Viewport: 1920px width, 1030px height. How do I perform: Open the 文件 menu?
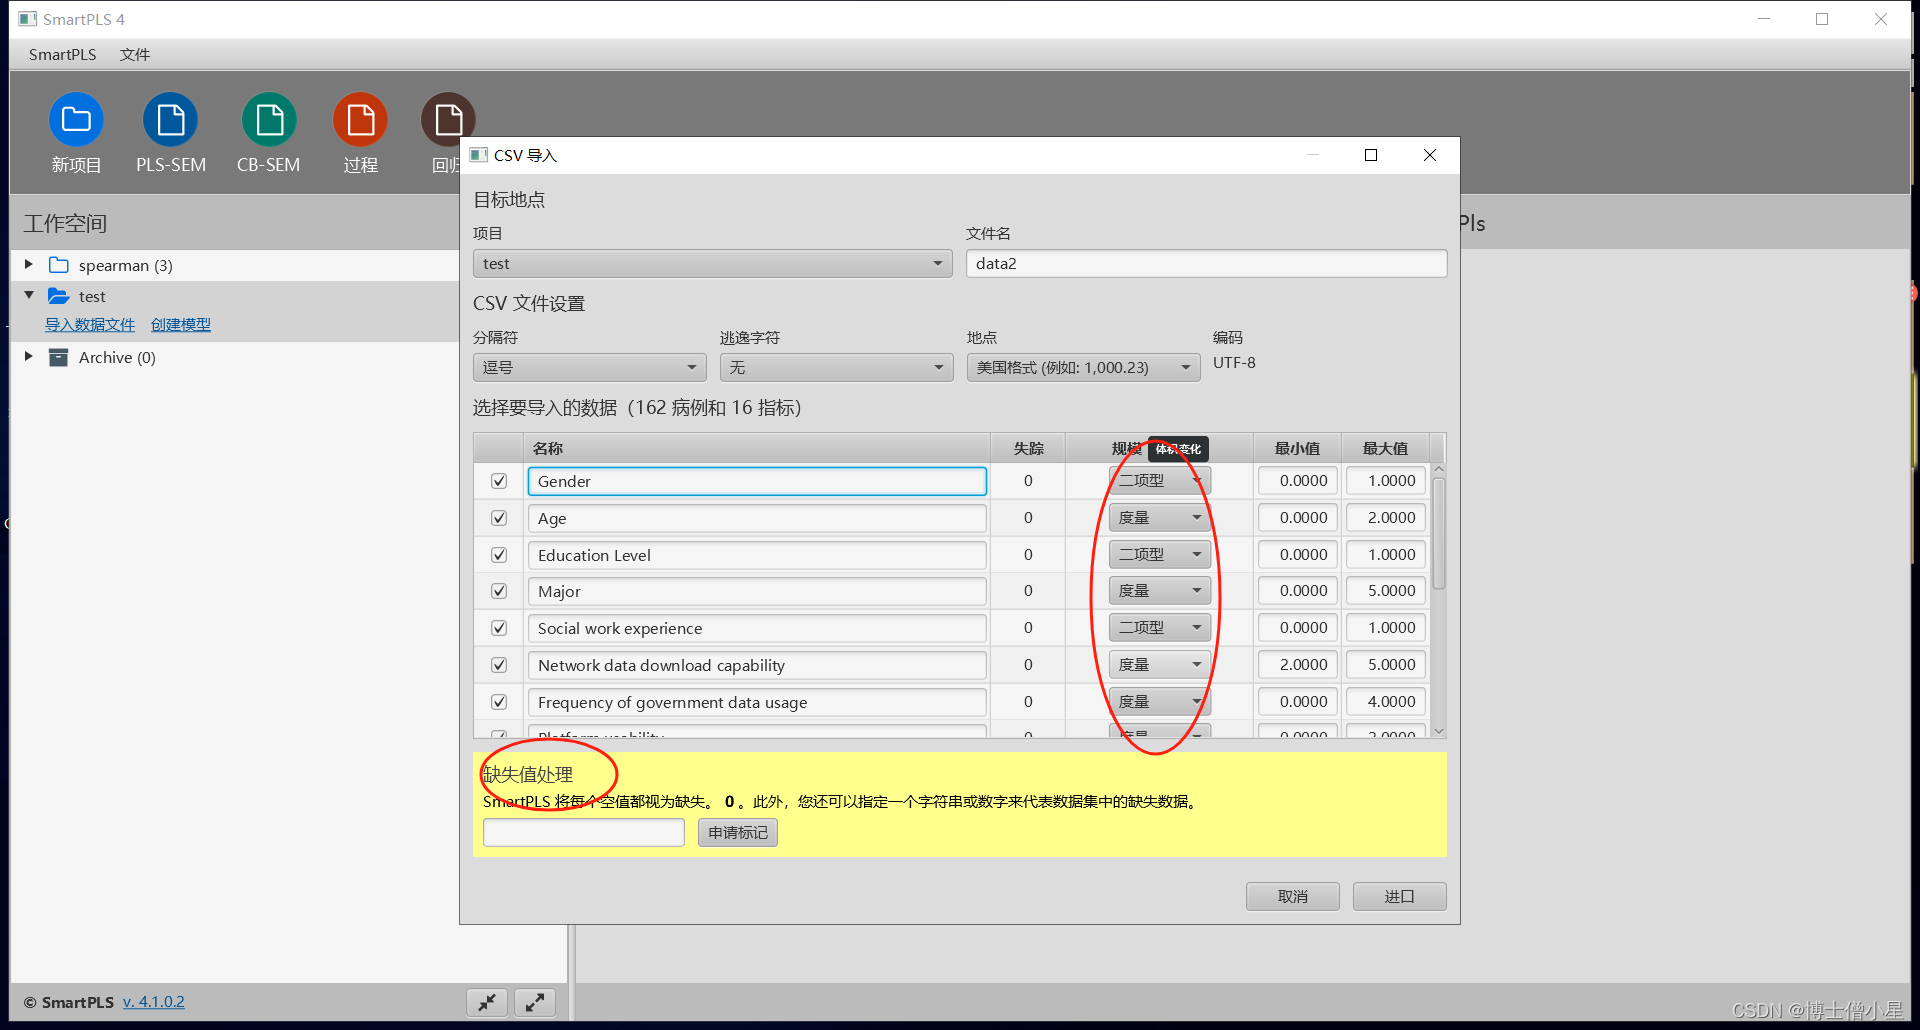[x=134, y=54]
